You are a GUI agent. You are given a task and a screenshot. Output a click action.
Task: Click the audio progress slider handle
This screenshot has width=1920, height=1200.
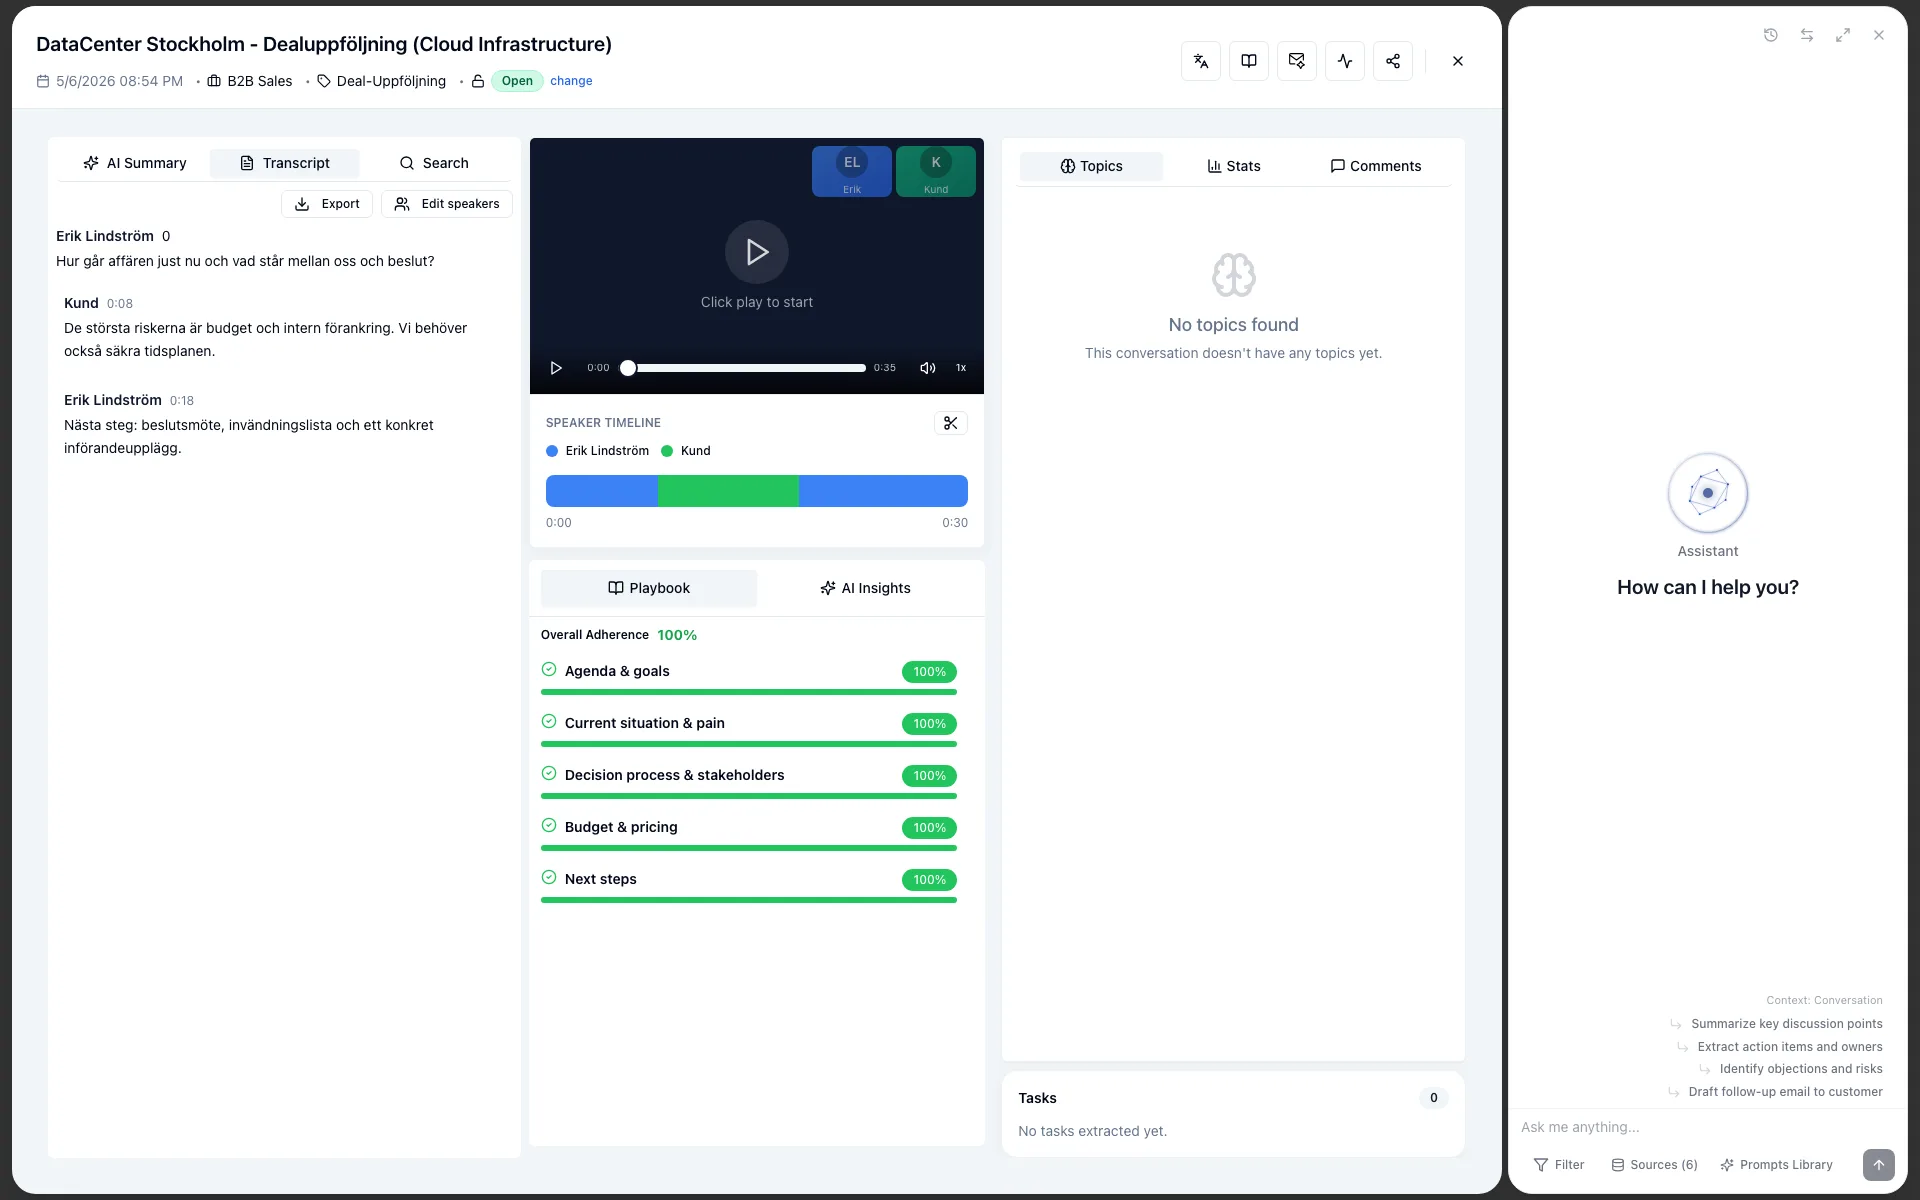click(x=628, y=368)
